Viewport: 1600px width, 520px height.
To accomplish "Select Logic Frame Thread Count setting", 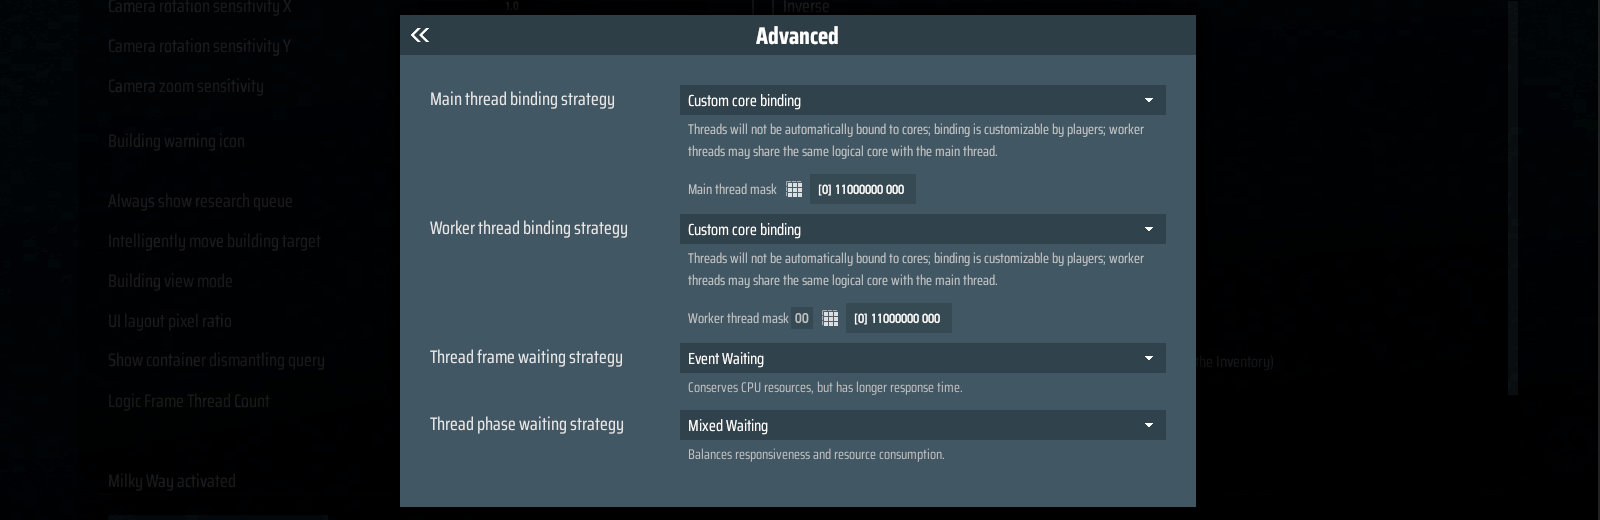I will pyautogui.click(x=189, y=401).
